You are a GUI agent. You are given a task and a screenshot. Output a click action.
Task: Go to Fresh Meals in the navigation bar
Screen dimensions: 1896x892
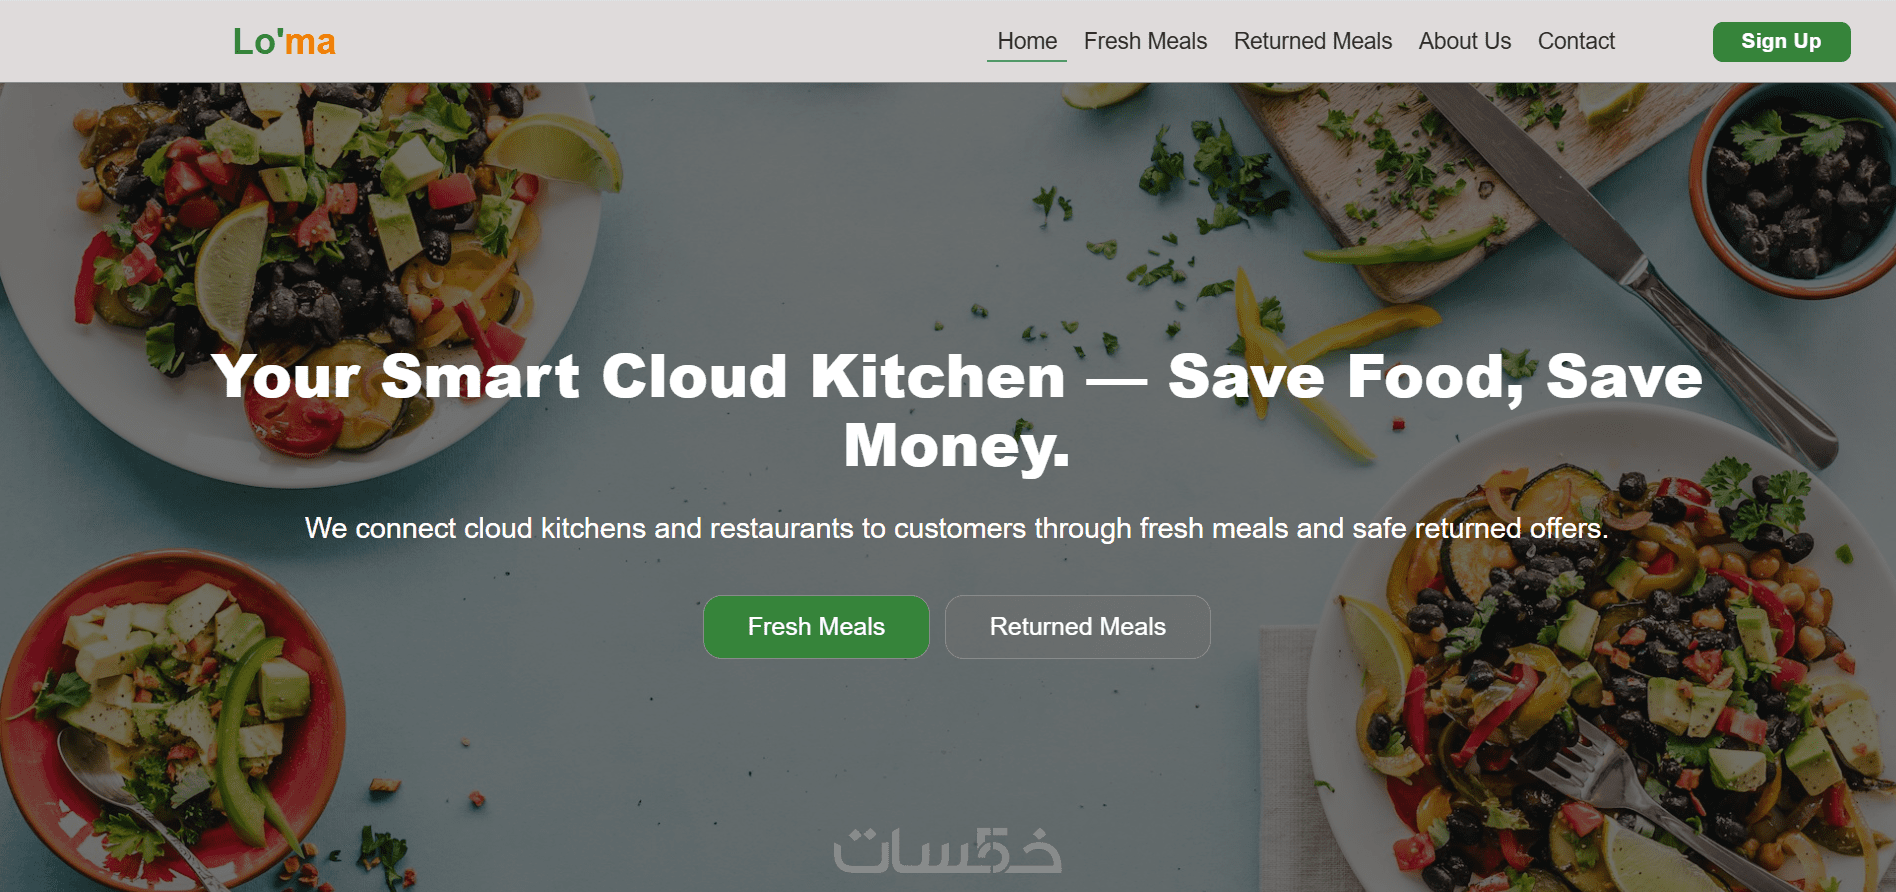pos(1145,41)
